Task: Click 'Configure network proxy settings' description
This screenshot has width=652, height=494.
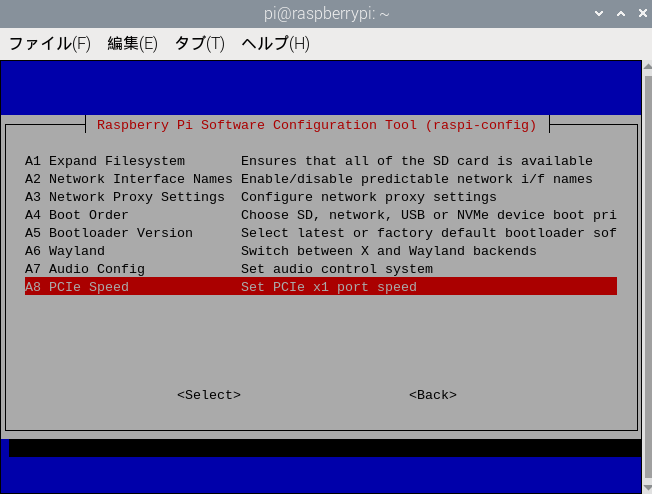Action: [x=369, y=197]
